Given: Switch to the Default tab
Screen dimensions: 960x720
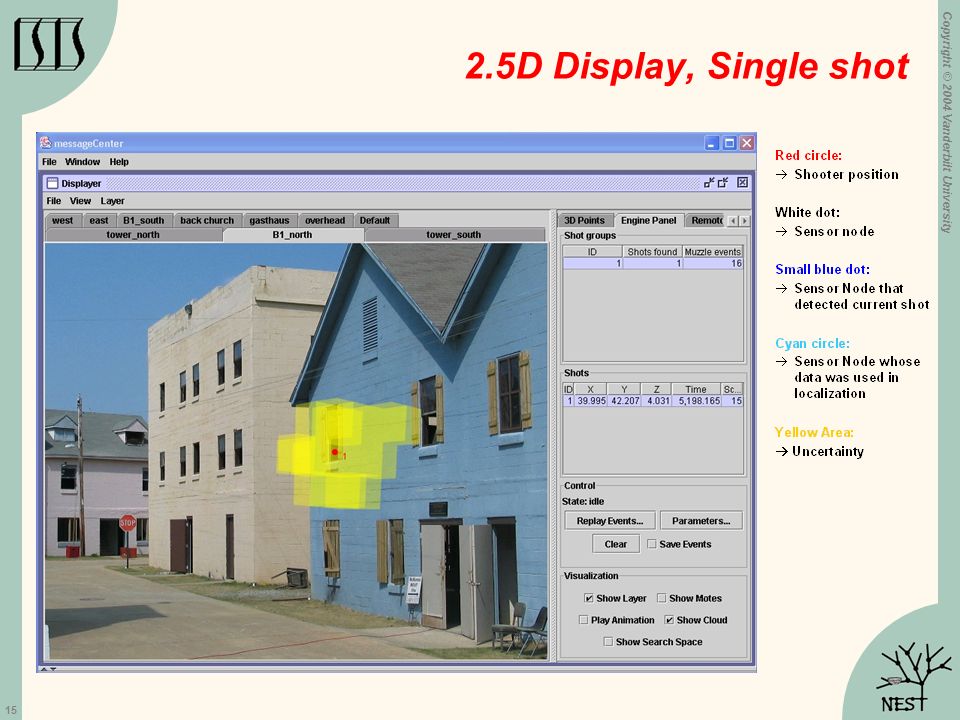Looking at the screenshot, I should [x=375, y=220].
